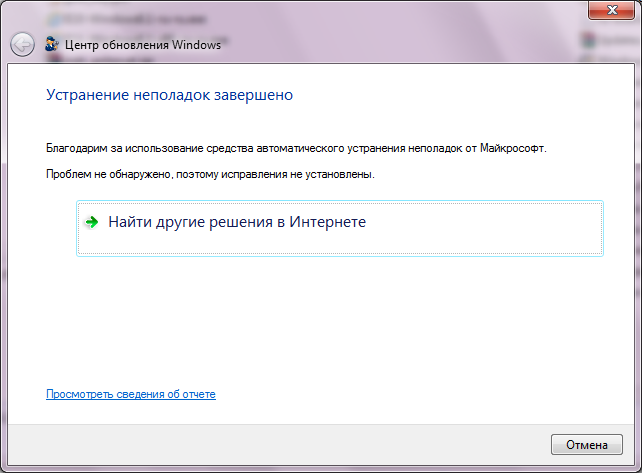Image resolution: width=642 pixels, height=473 pixels.
Task: Click the back arrow button
Action: click(22, 44)
